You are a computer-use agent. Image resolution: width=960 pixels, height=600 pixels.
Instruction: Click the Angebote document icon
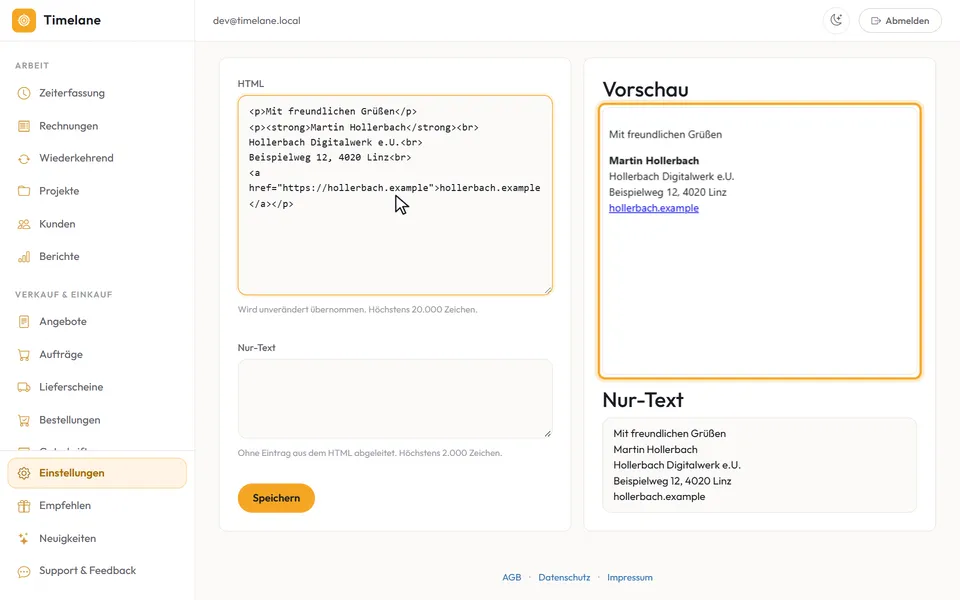pyautogui.click(x=24, y=321)
